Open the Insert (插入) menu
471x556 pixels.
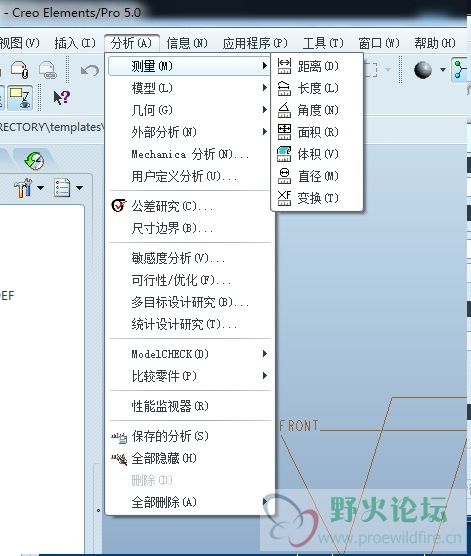point(75,43)
